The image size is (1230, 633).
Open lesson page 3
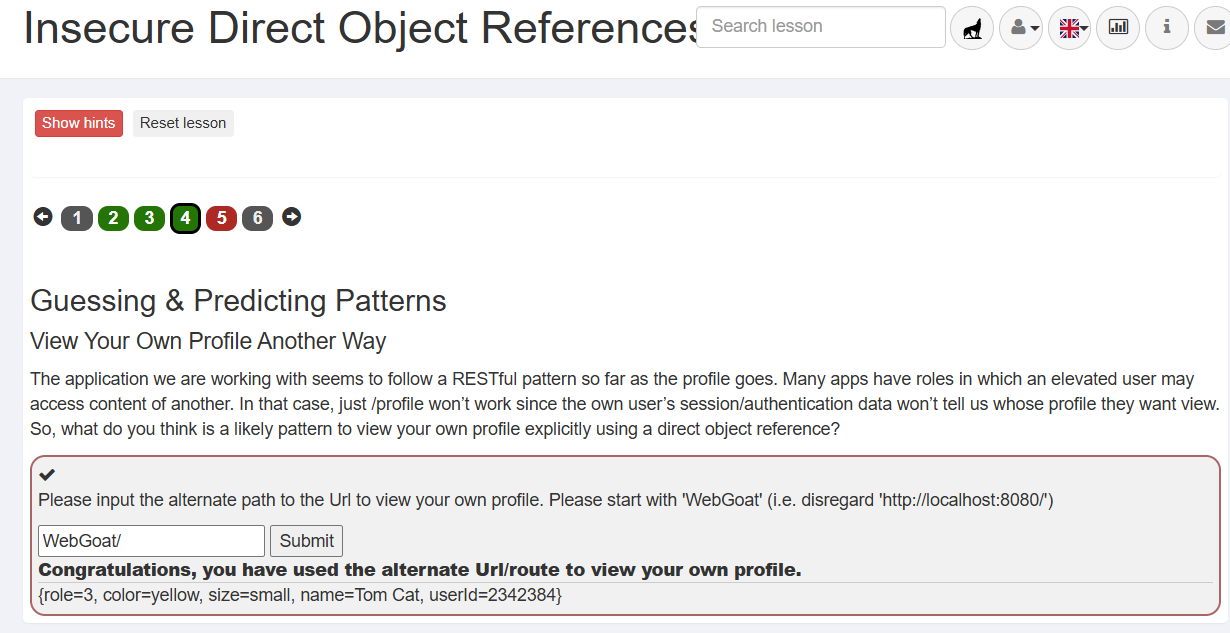[149, 218]
